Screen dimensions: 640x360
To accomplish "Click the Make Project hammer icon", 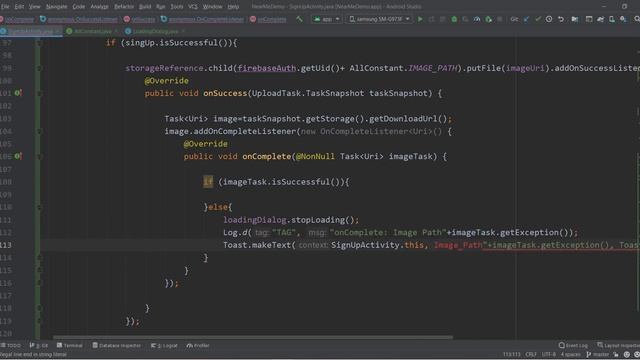I will pyautogui.click(x=299, y=19).
